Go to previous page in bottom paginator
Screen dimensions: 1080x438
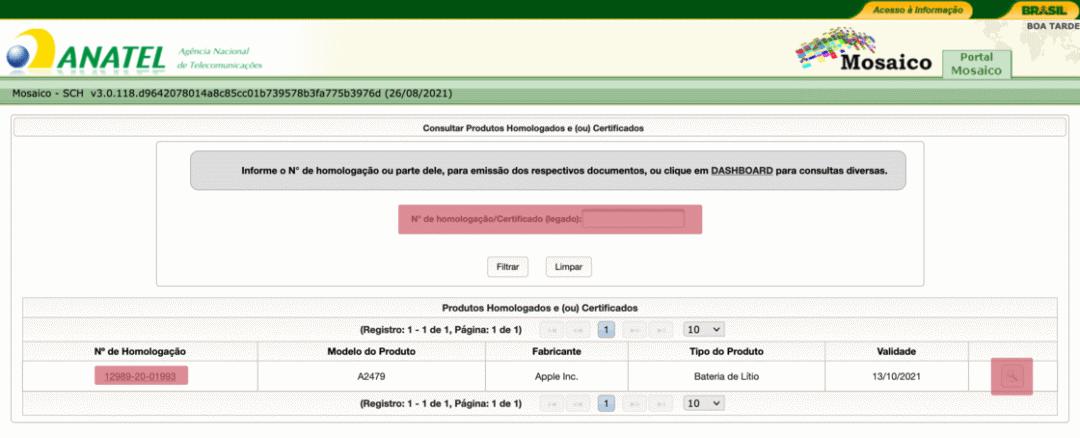pos(578,404)
